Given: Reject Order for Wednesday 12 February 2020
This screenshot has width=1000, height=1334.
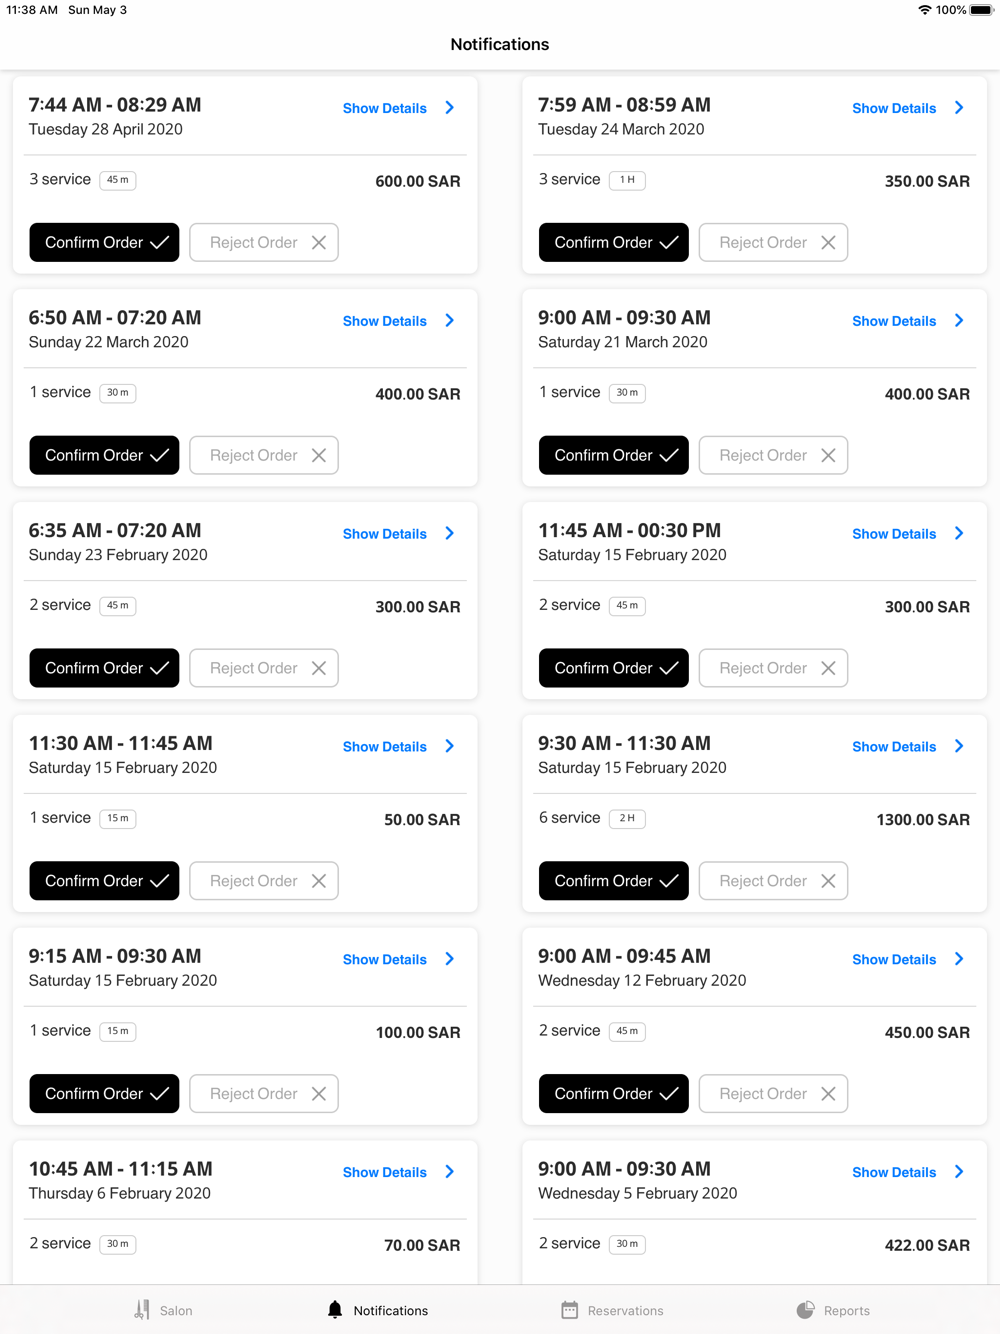Looking at the screenshot, I should (773, 1094).
